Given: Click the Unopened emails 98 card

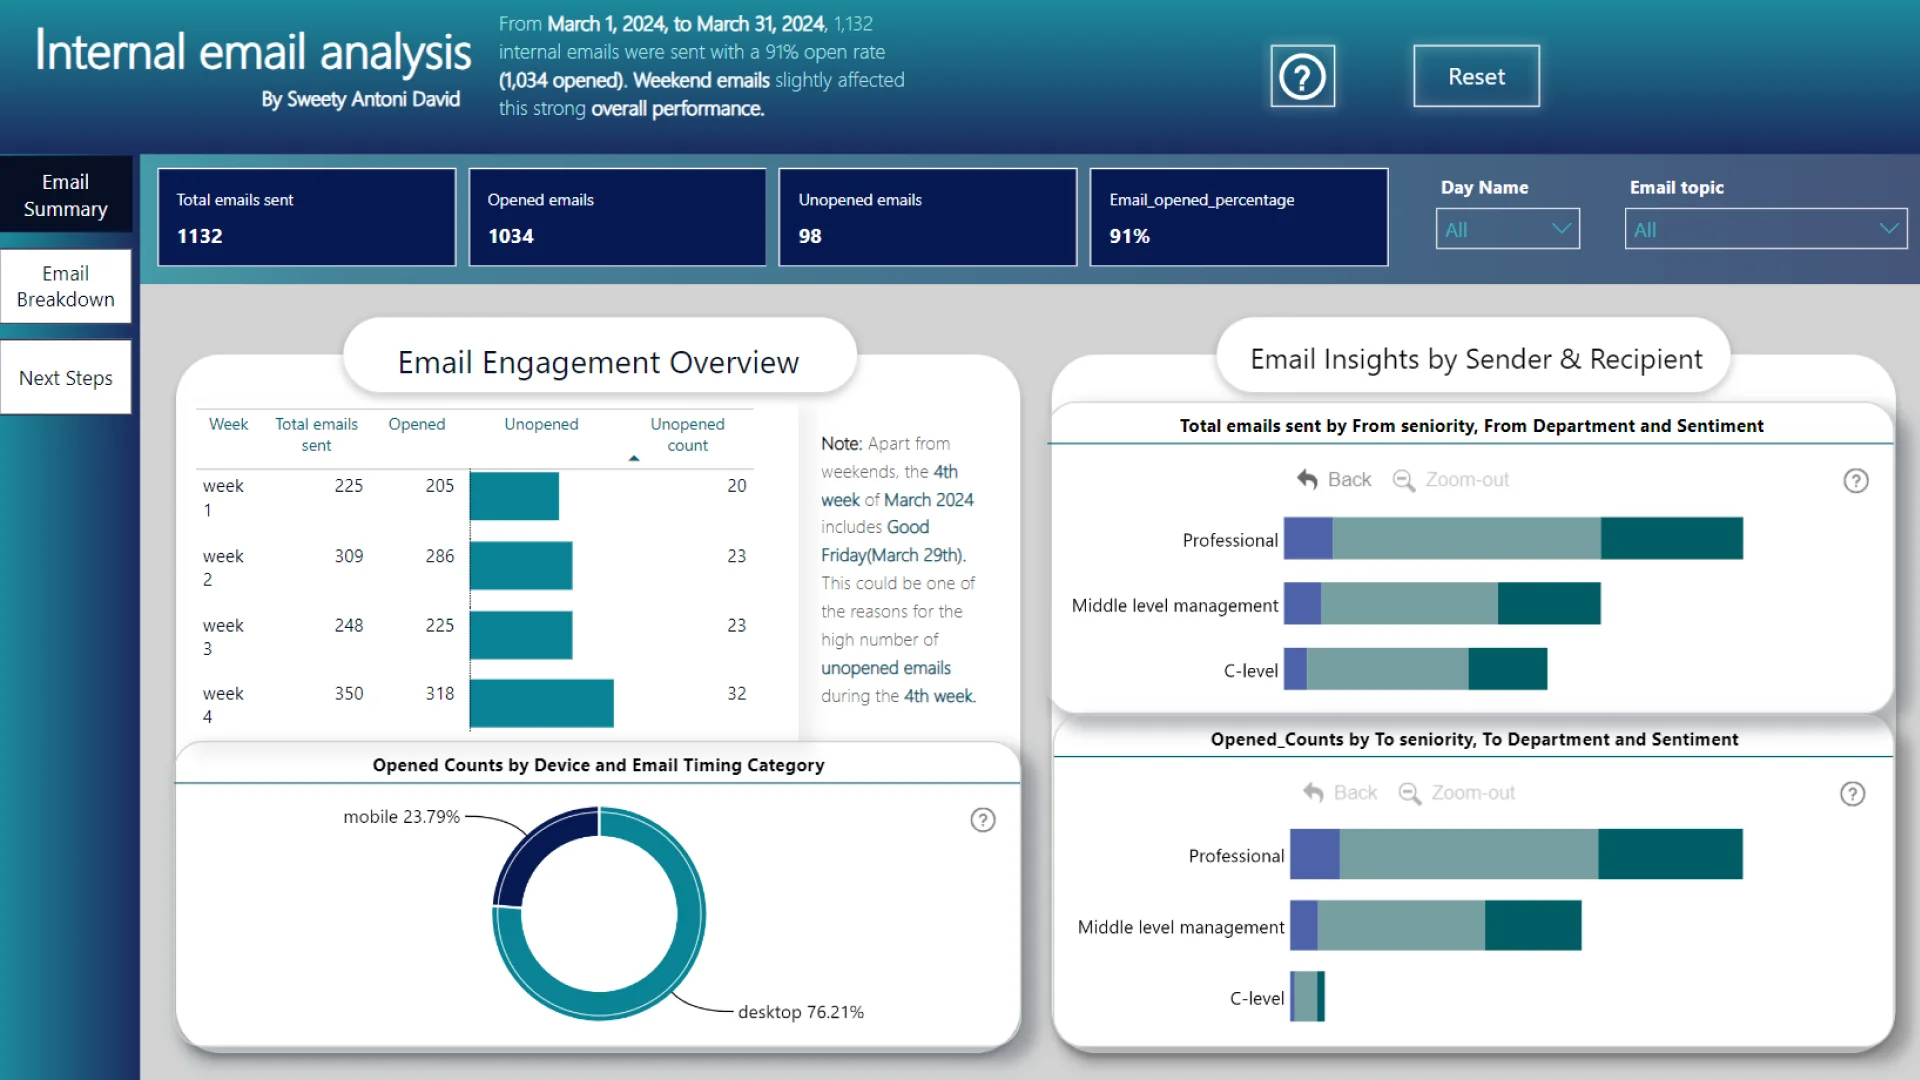Looking at the screenshot, I should pos(928,217).
